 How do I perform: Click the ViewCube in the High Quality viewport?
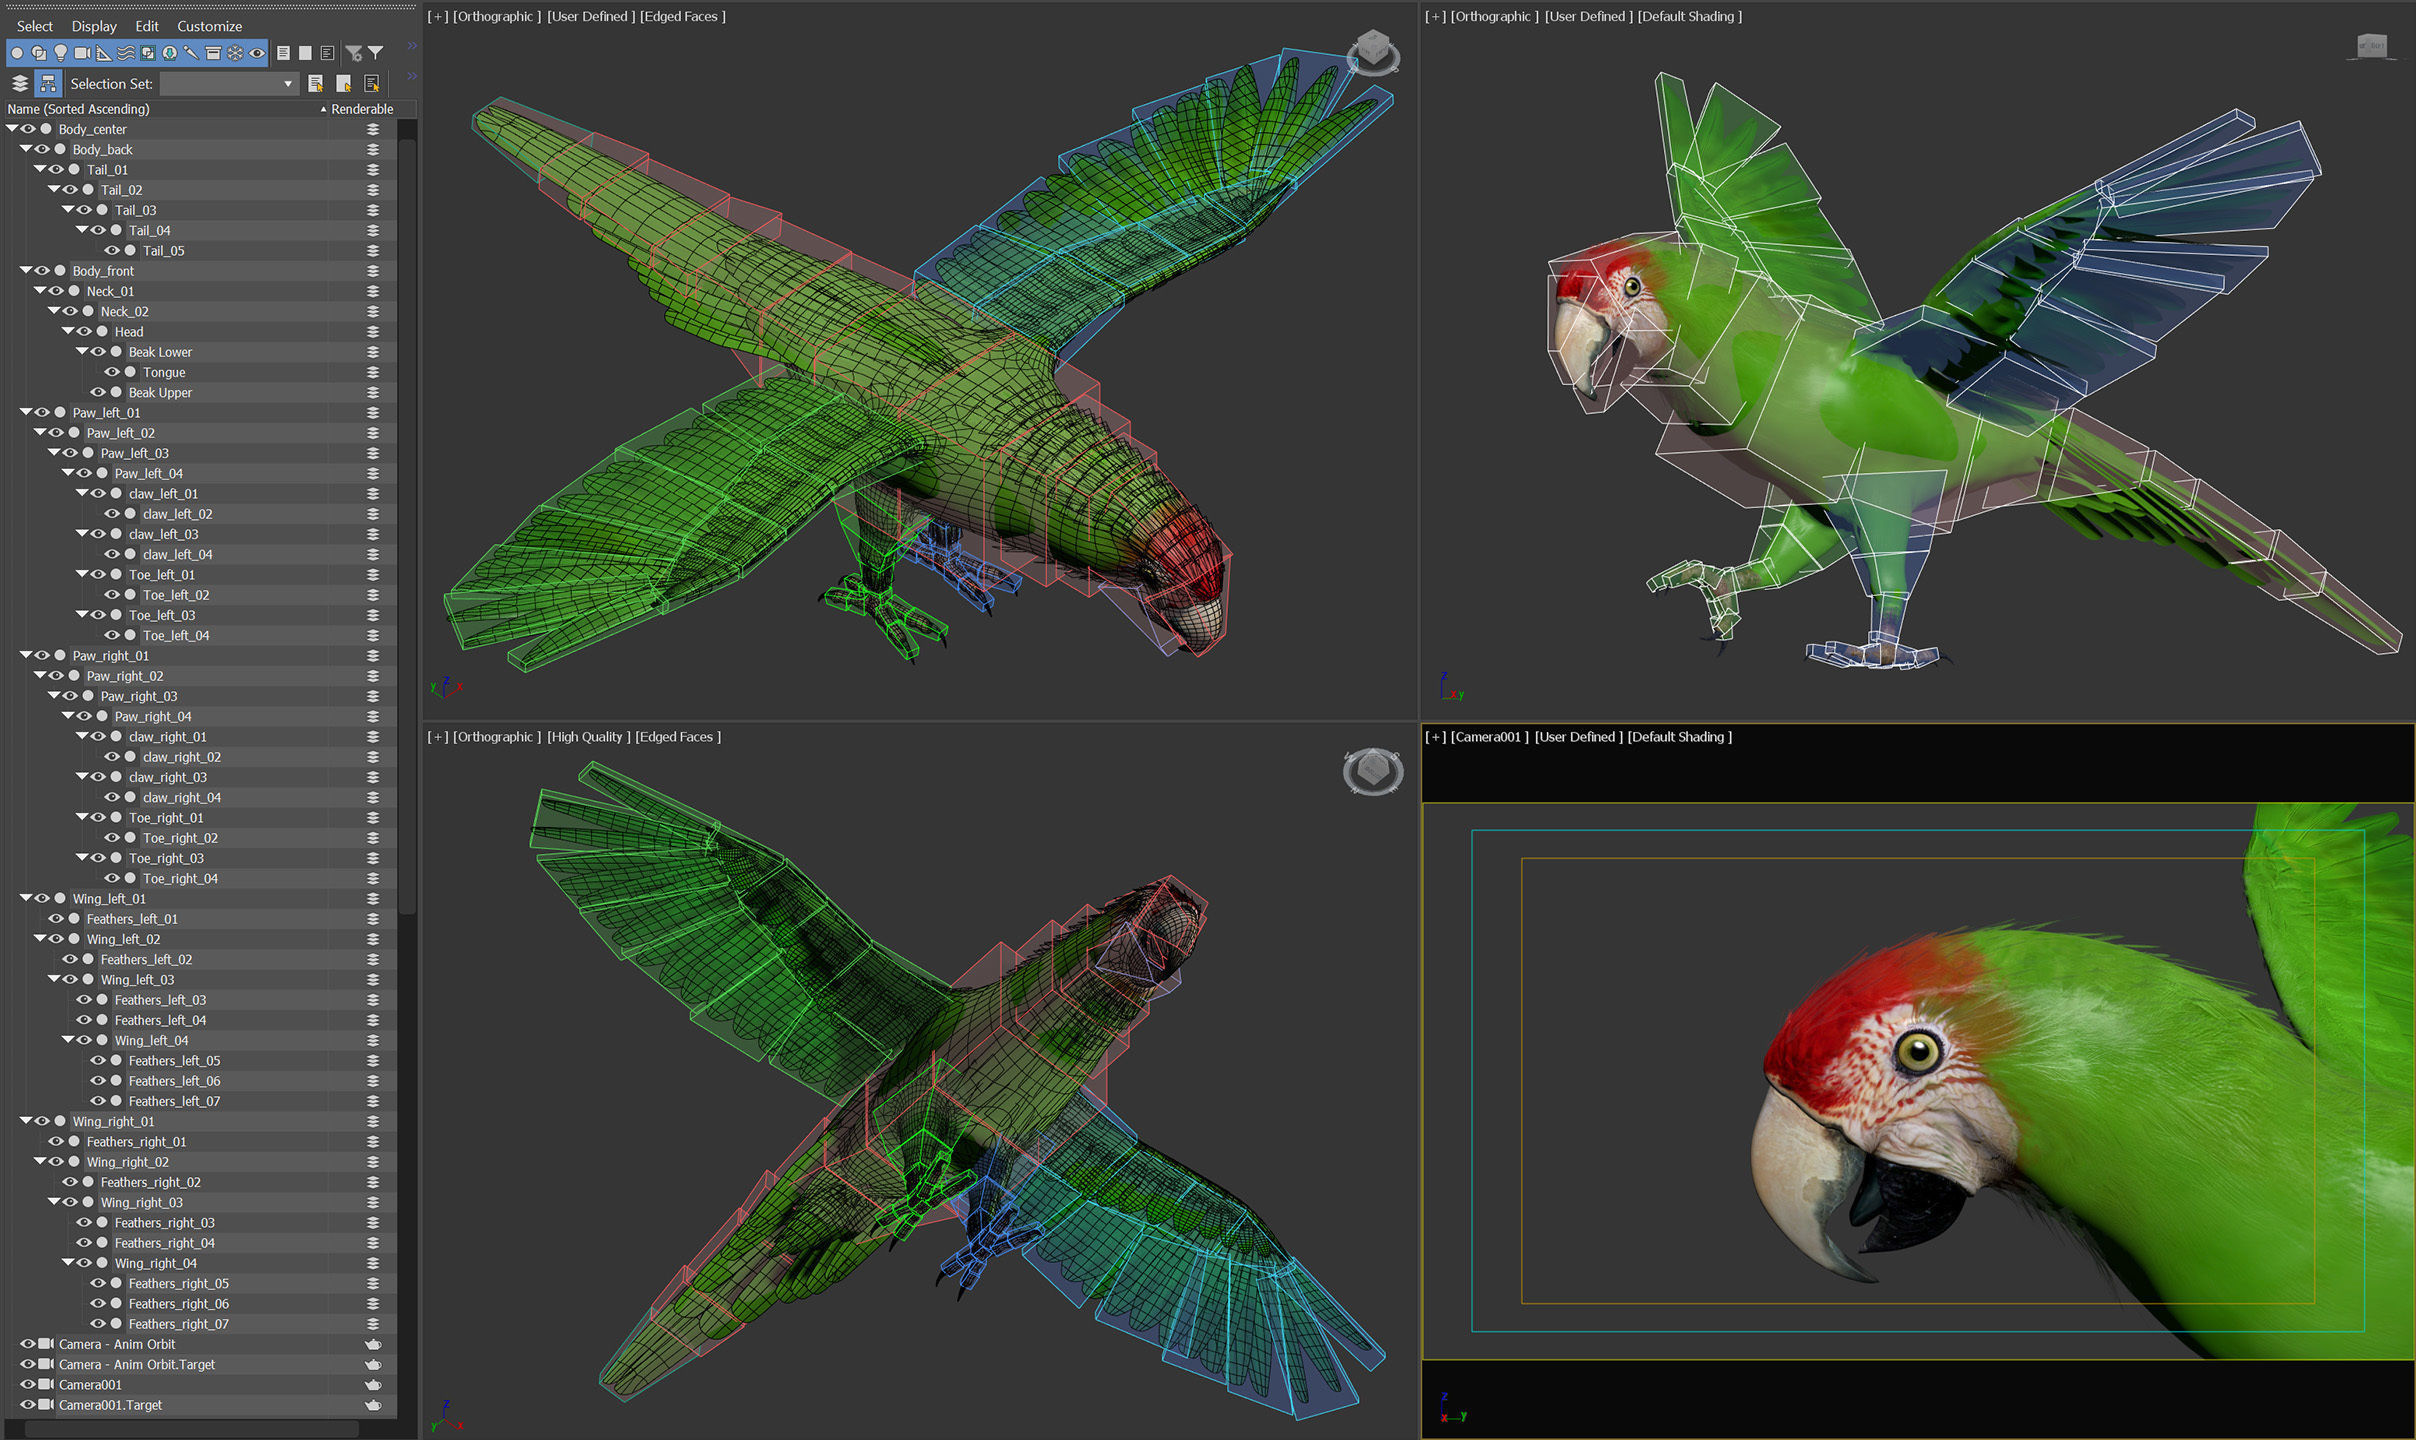(x=1373, y=771)
